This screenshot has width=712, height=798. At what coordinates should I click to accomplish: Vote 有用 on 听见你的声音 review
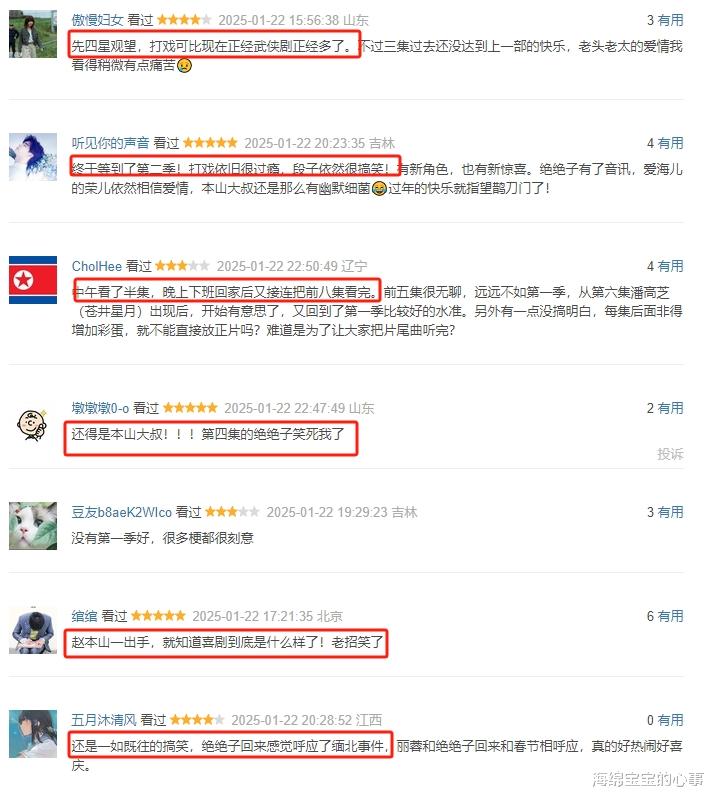coord(670,144)
